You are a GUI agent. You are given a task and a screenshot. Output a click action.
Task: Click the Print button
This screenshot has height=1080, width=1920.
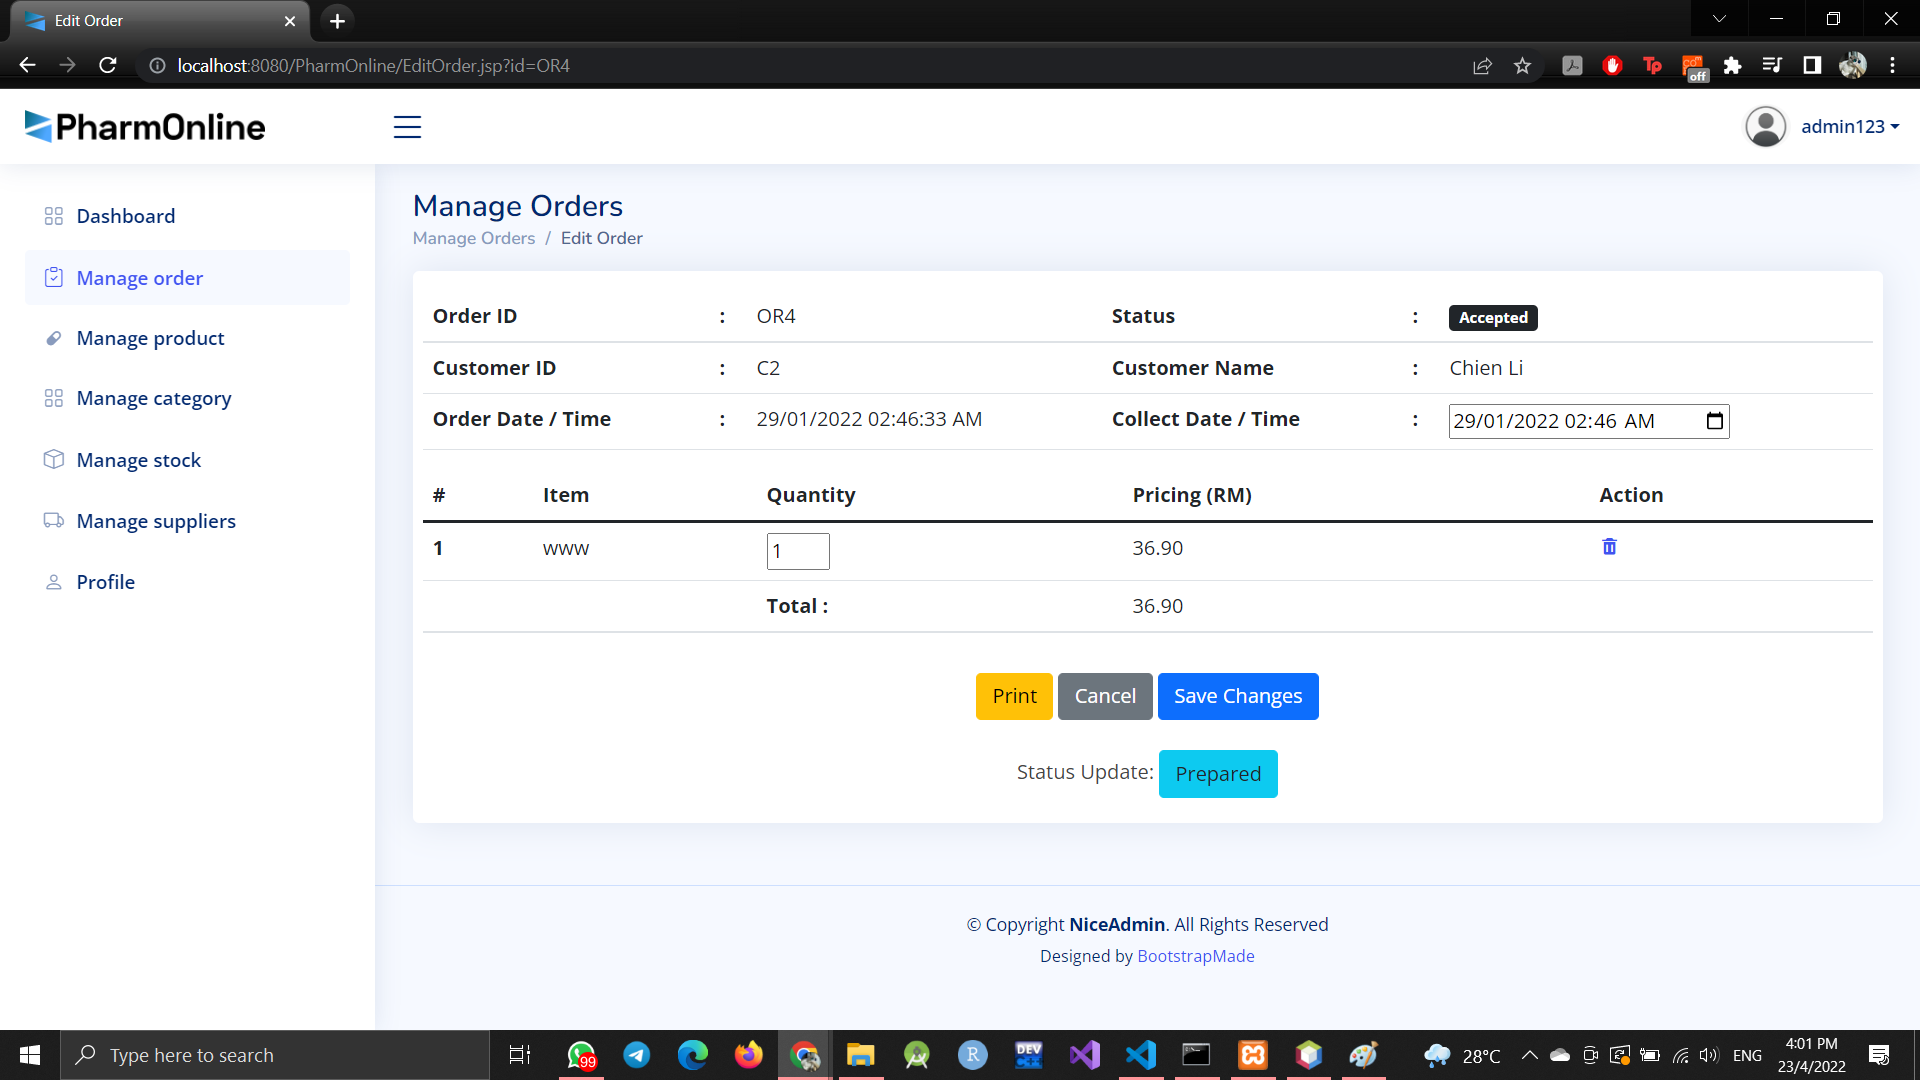point(1014,696)
